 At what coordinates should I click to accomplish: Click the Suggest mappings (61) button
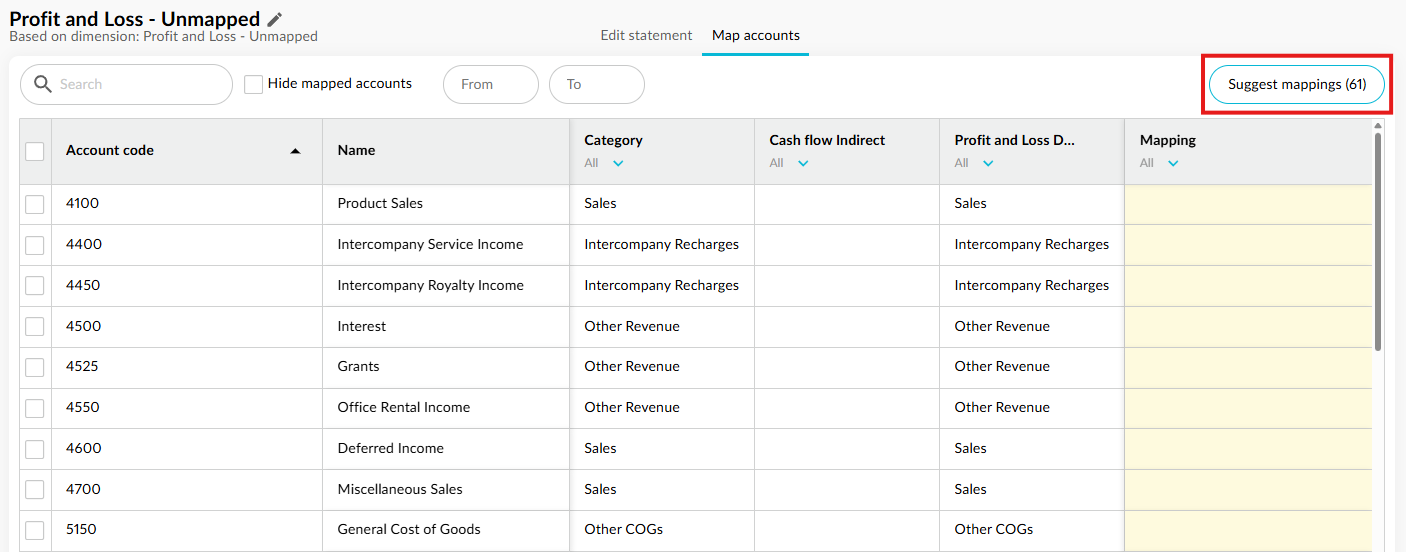[1297, 85]
